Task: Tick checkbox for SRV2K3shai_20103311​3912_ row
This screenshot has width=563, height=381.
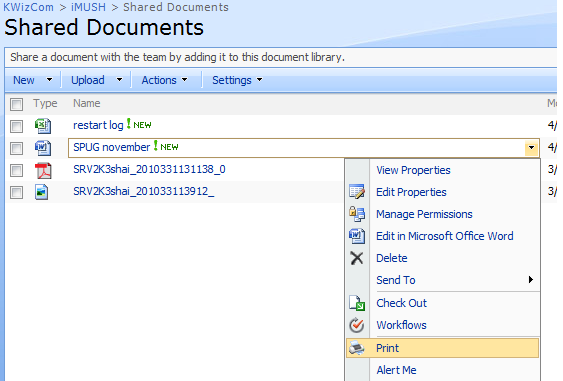Action: [x=17, y=192]
